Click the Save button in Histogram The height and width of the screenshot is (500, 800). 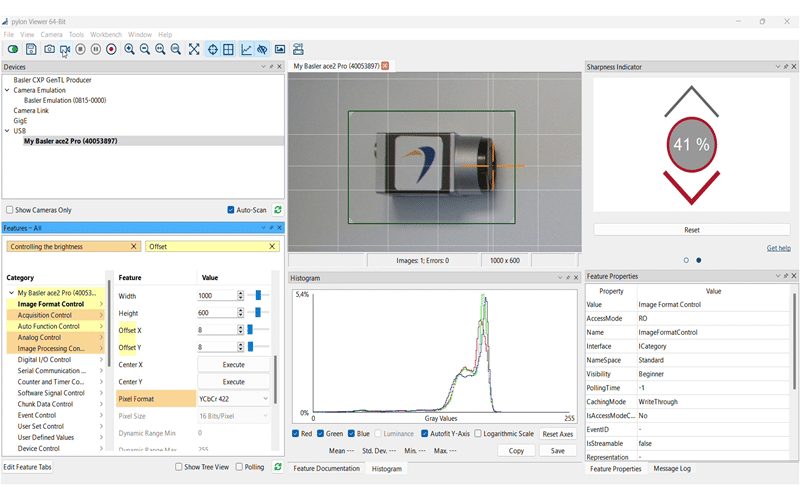coord(558,451)
